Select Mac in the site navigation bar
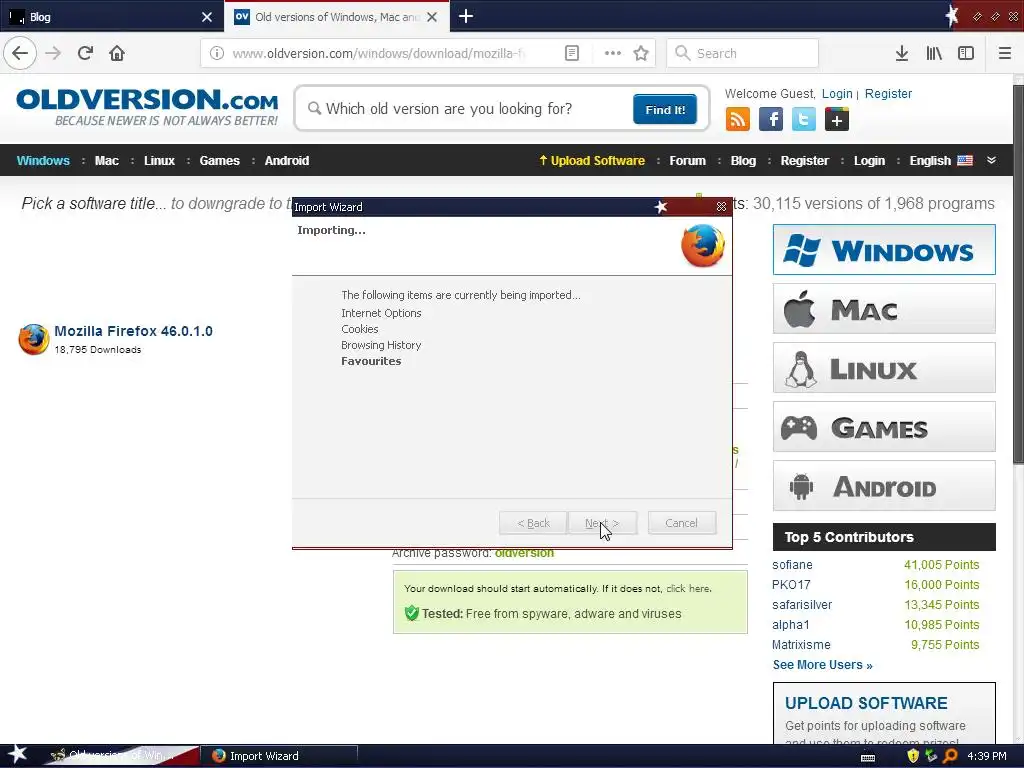 (x=106, y=161)
